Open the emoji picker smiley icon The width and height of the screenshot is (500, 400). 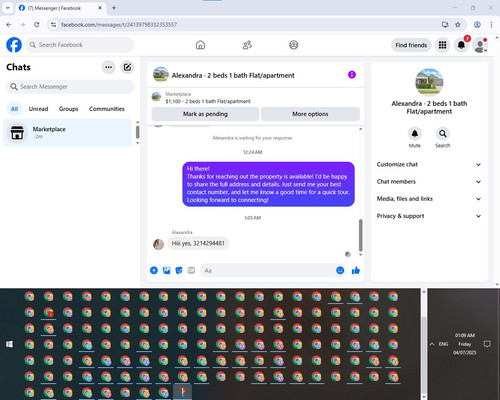click(x=340, y=270)
